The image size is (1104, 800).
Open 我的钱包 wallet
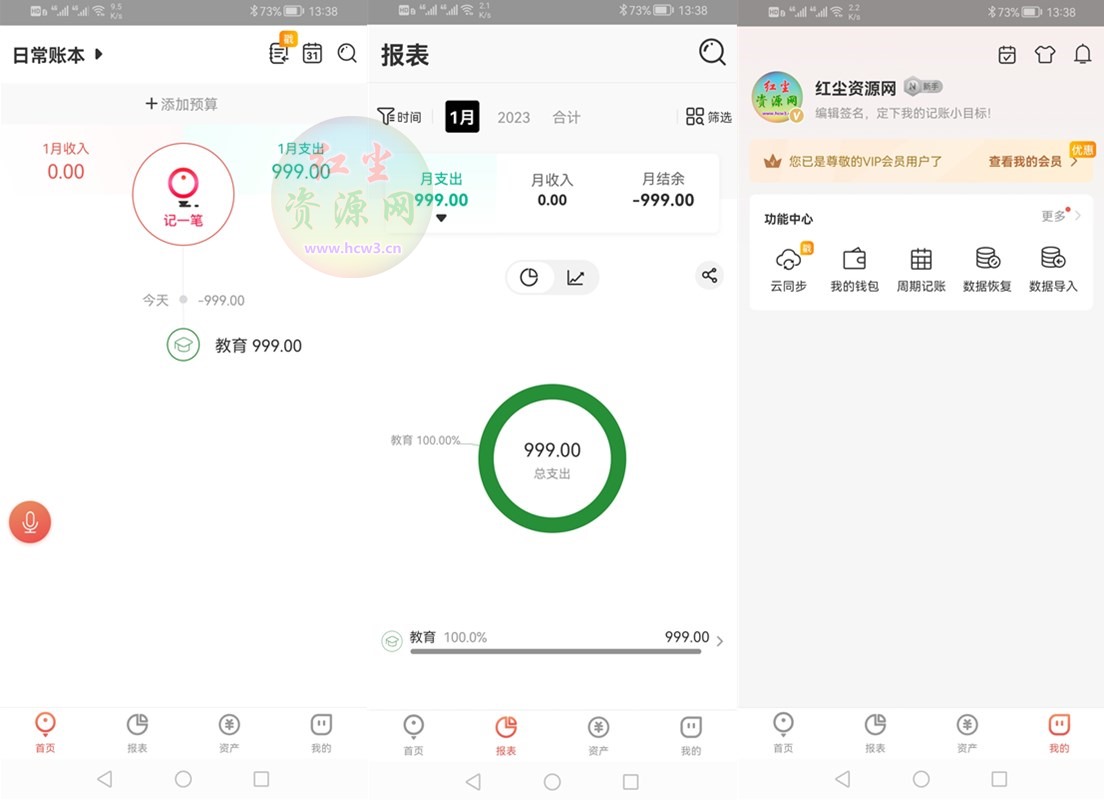click(x=854, y=268)
